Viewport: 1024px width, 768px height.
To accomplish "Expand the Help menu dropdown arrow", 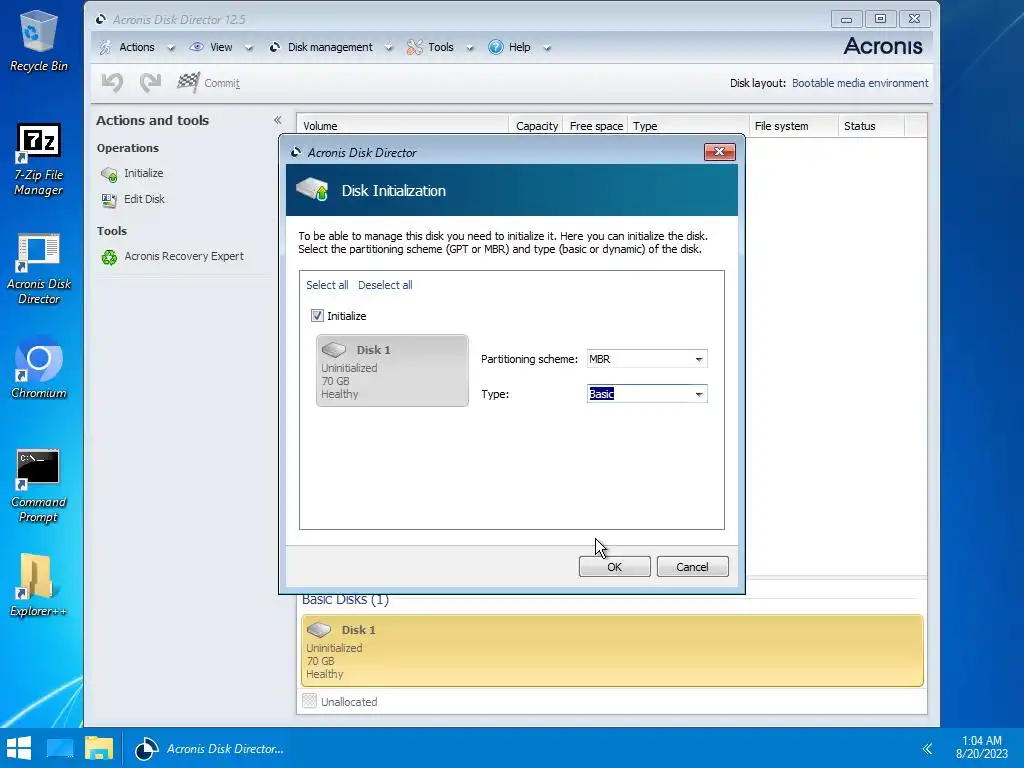I will pyautogui.click(x=547, y=48).
